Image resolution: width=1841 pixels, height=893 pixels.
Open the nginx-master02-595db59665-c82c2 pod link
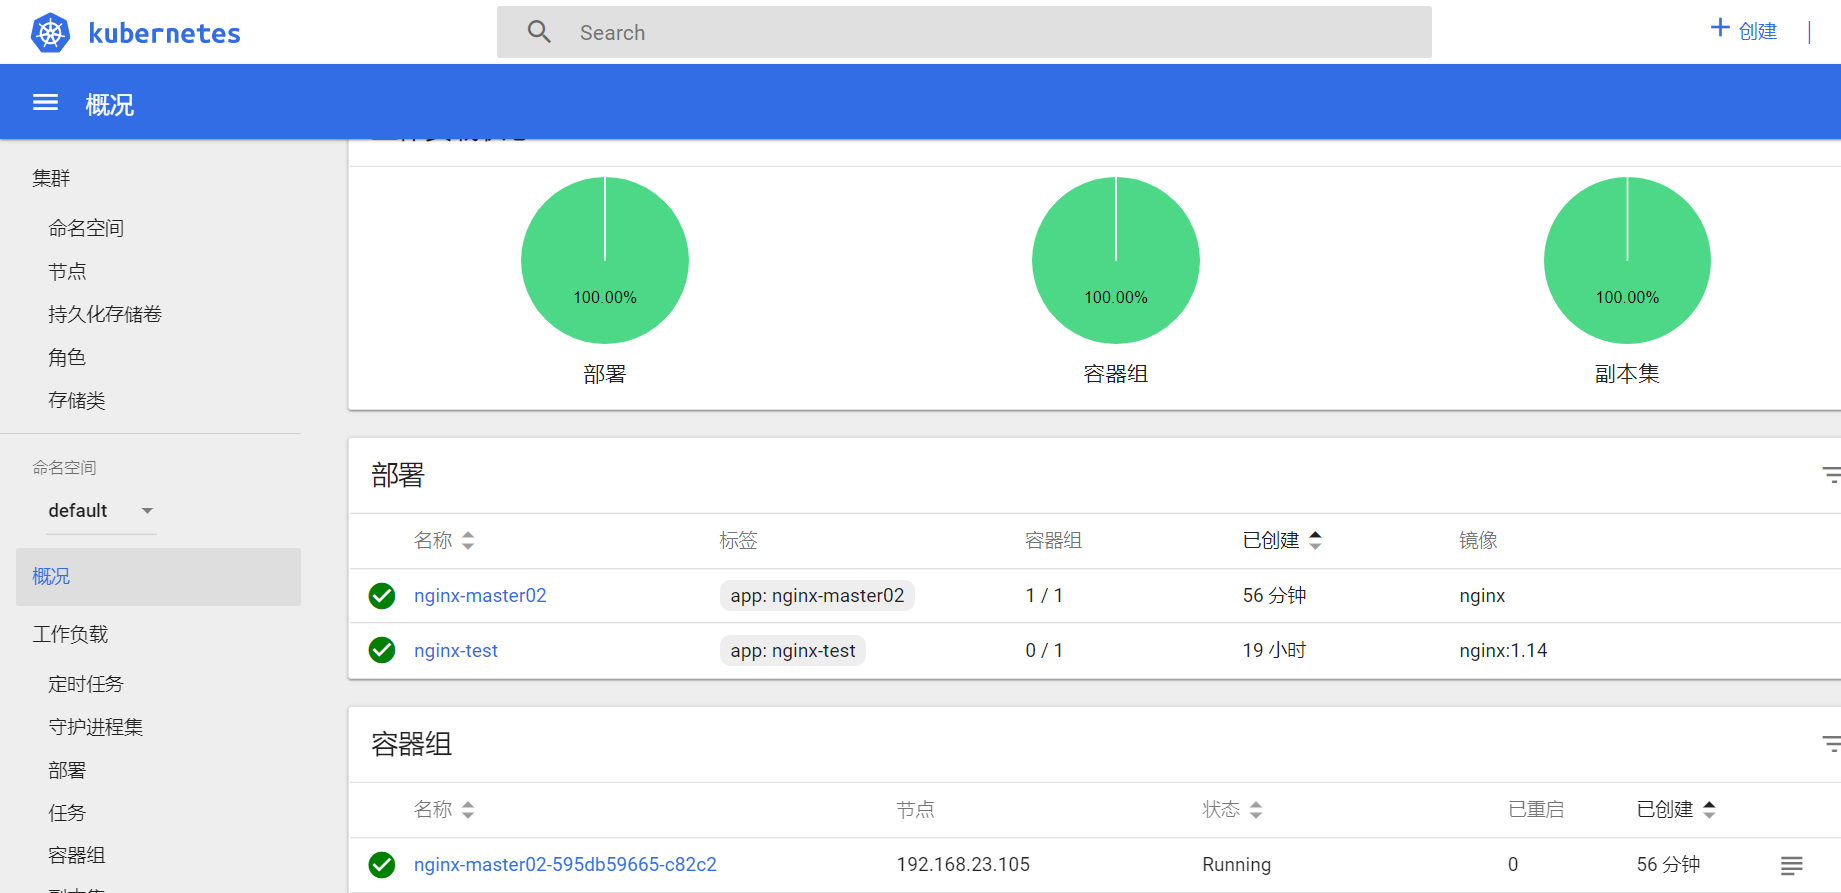565,865
